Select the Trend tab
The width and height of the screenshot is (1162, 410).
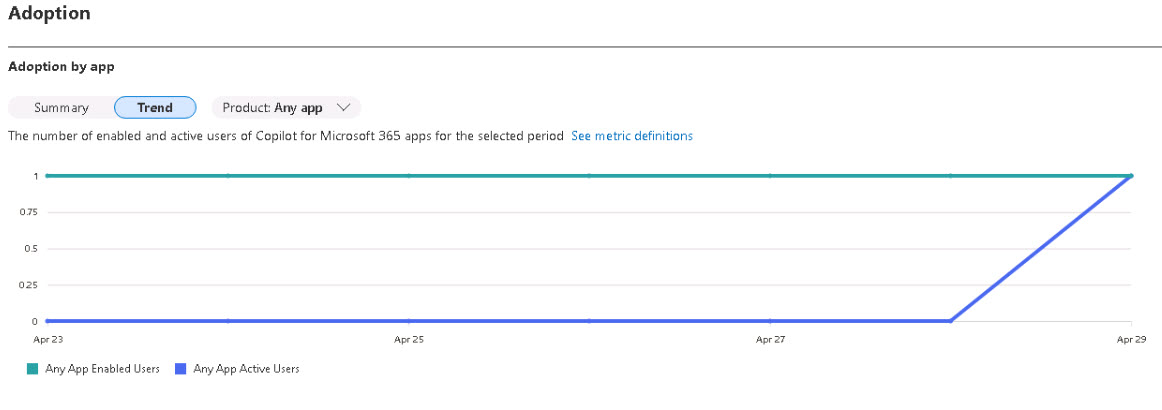tap(155, 108)
